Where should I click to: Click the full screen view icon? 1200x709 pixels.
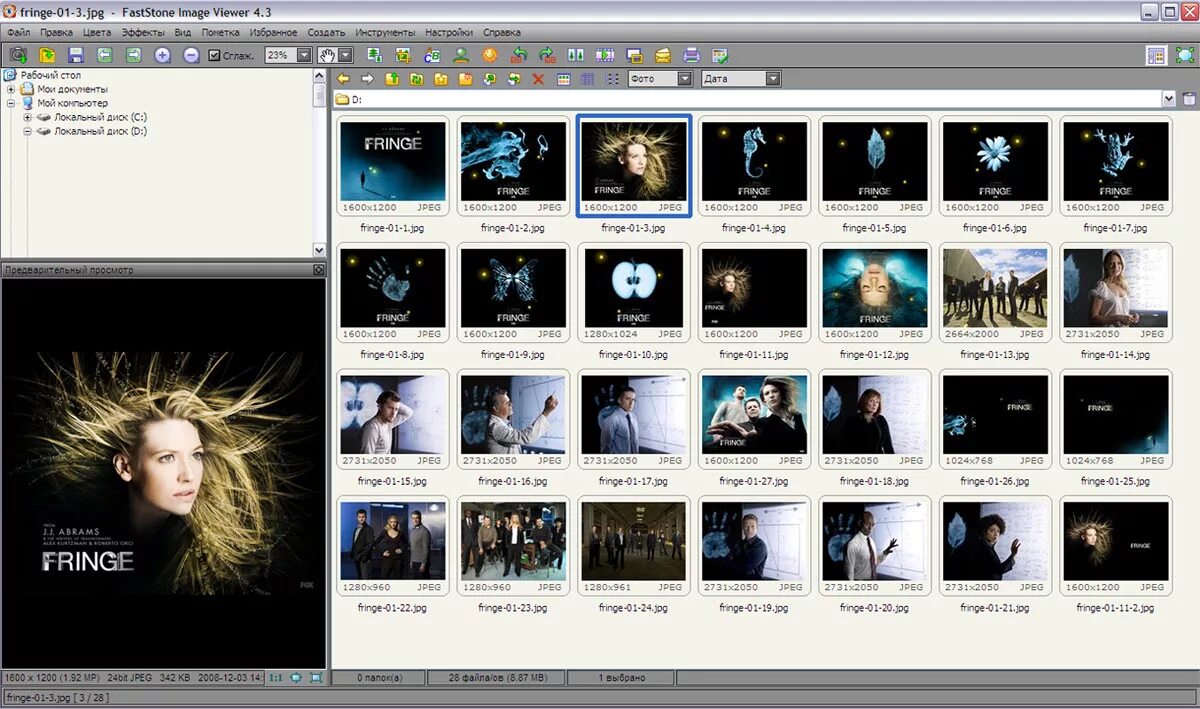pyautogui.click(x=1186, y=55)
